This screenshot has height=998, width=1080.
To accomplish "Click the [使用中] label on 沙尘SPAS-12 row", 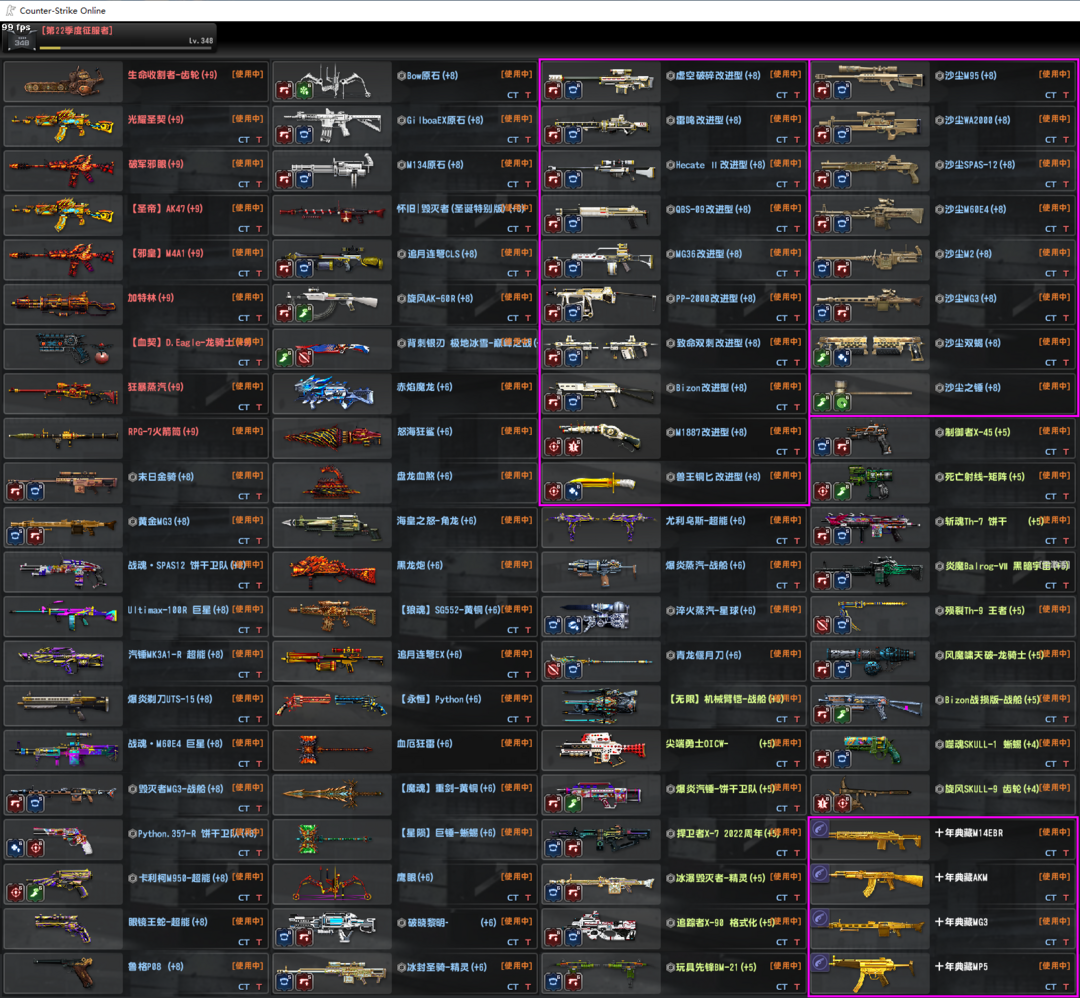I will tap(1055, 163).
